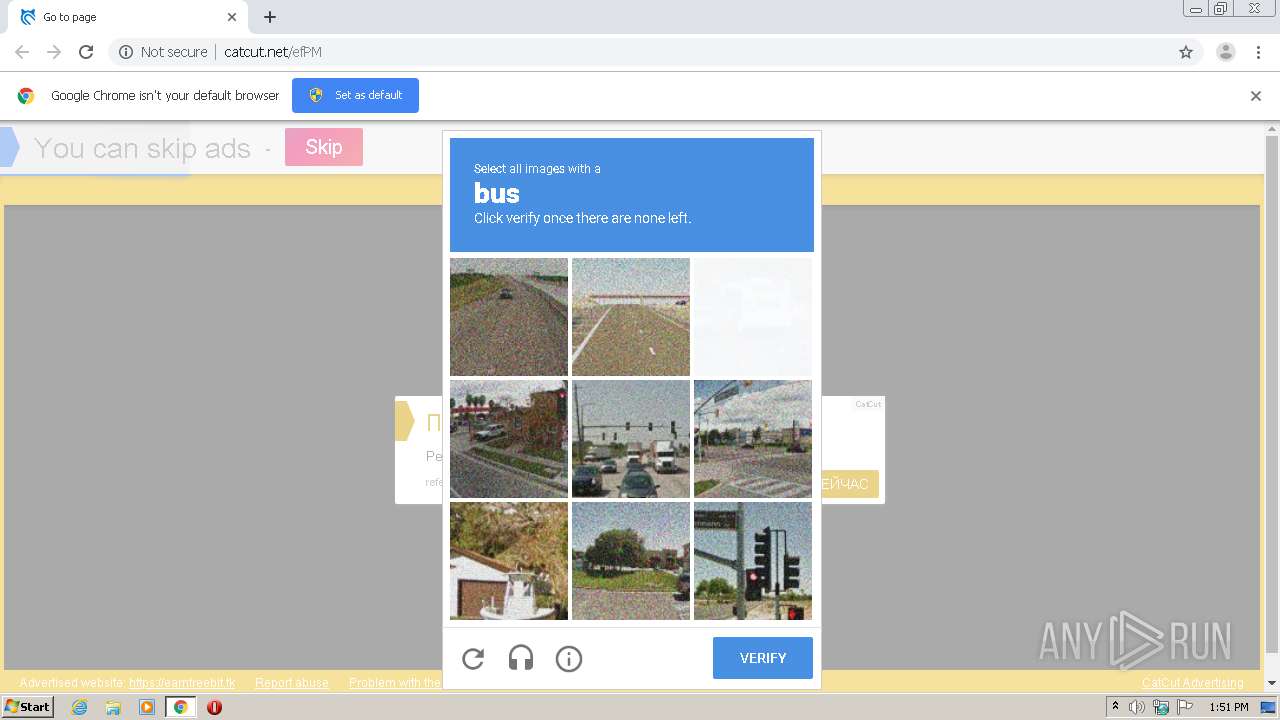The height and width of the screenshot is (720, 1280).
Task: Open a new browser tab
Action: click(270, 17)
